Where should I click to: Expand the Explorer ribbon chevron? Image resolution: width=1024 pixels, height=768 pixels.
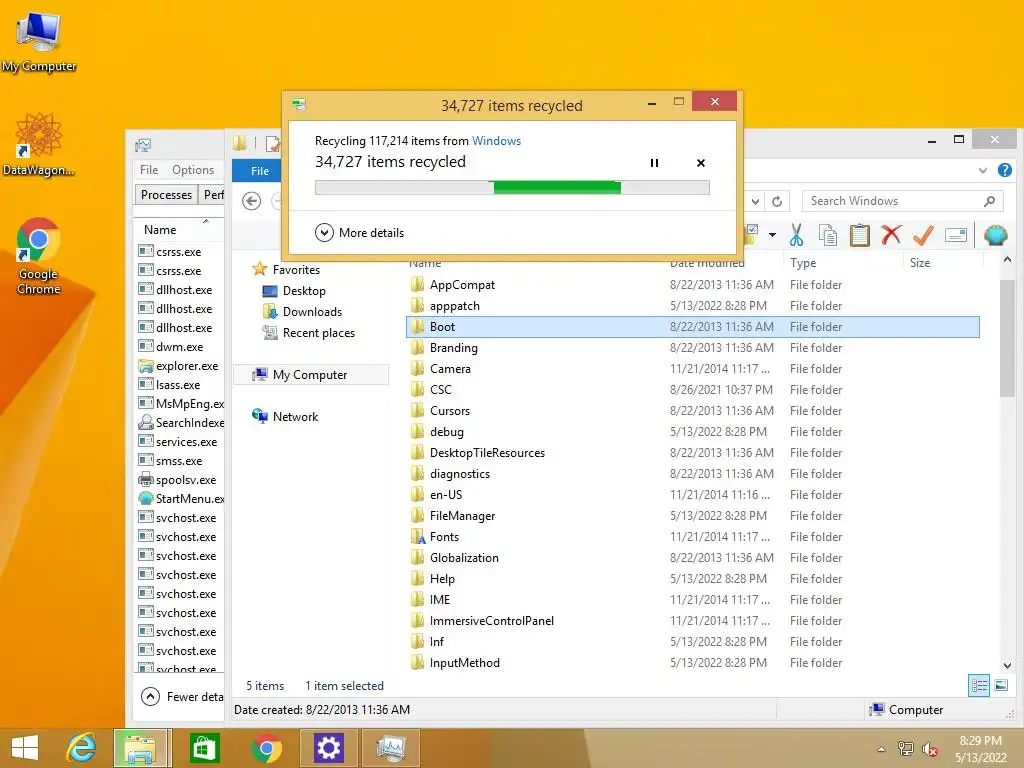point(983,170)
